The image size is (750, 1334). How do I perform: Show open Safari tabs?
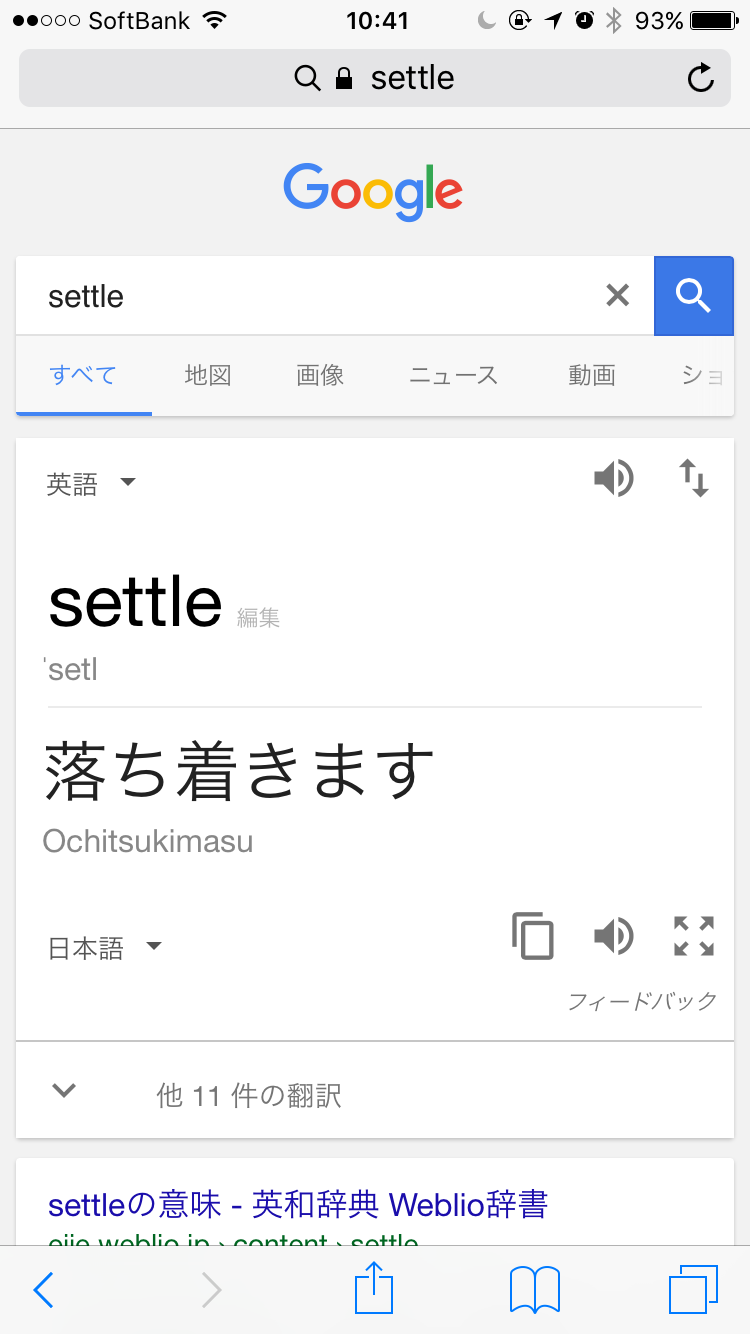click(693, 1289)
